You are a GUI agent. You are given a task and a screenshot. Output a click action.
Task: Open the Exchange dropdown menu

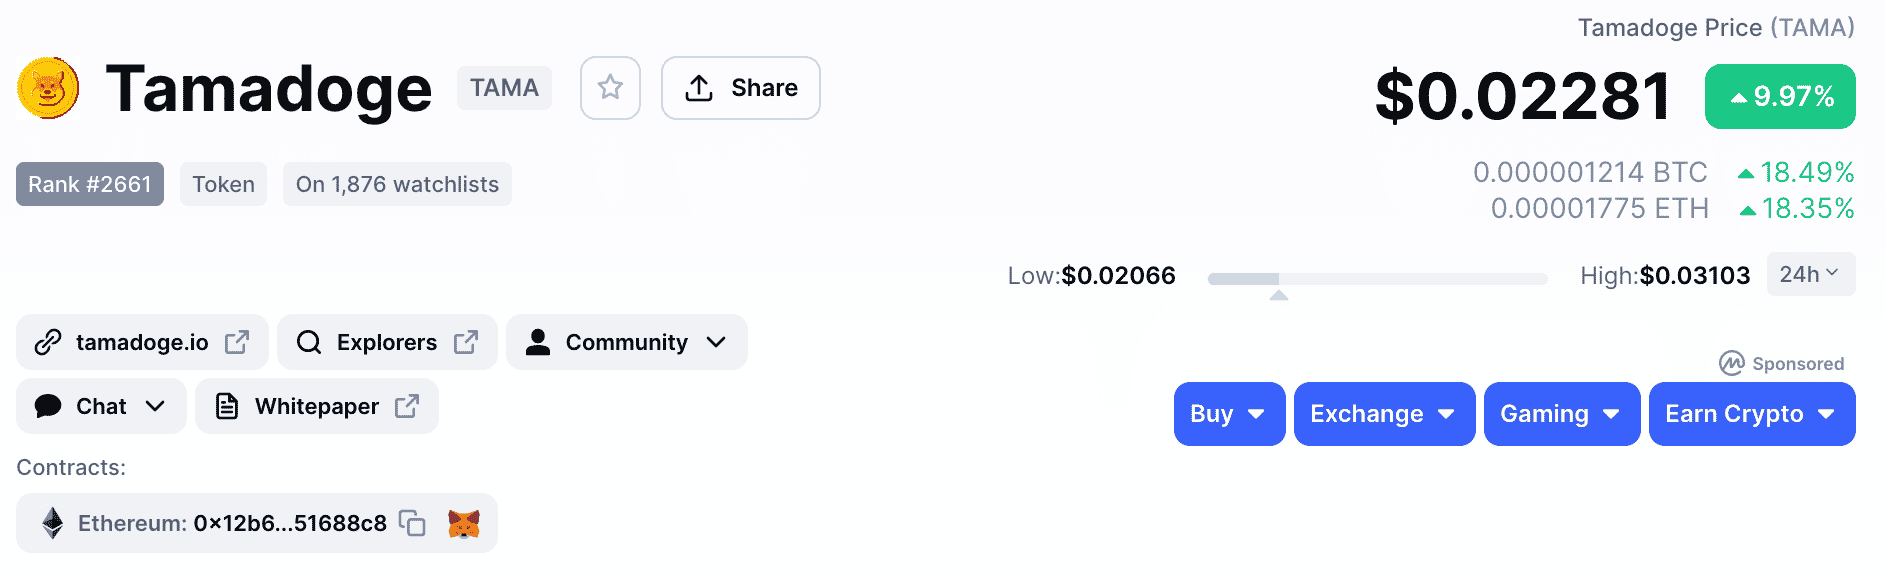[1385, 414]
